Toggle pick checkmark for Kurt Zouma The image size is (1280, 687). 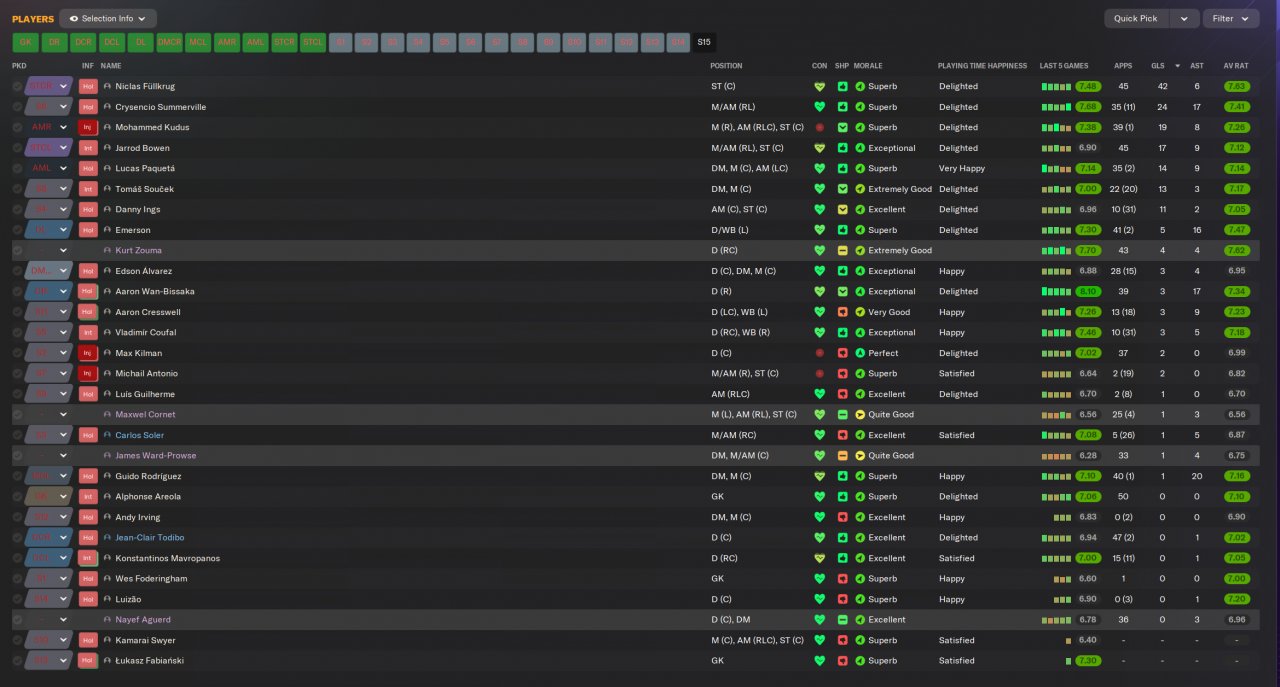click(17, 250)
